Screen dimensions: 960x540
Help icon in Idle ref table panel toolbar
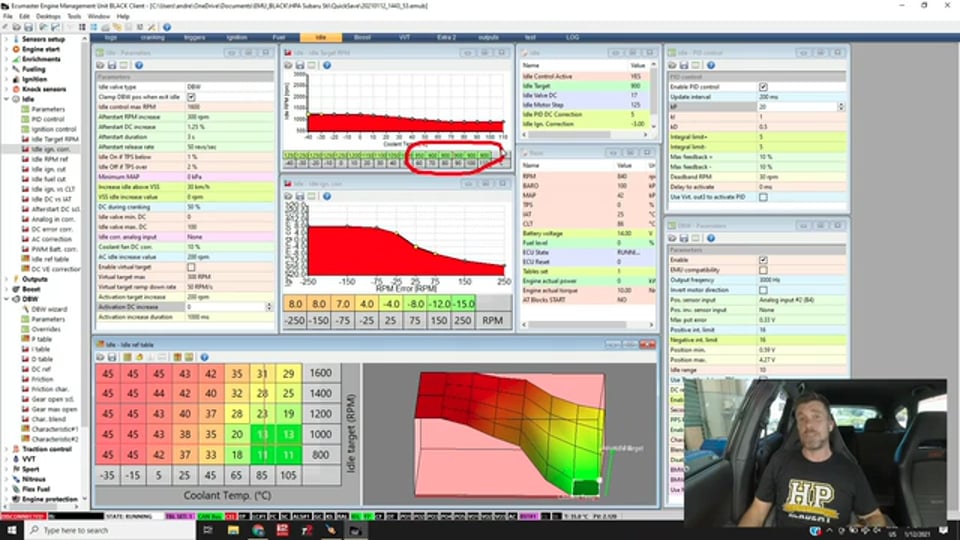point(204,357)
